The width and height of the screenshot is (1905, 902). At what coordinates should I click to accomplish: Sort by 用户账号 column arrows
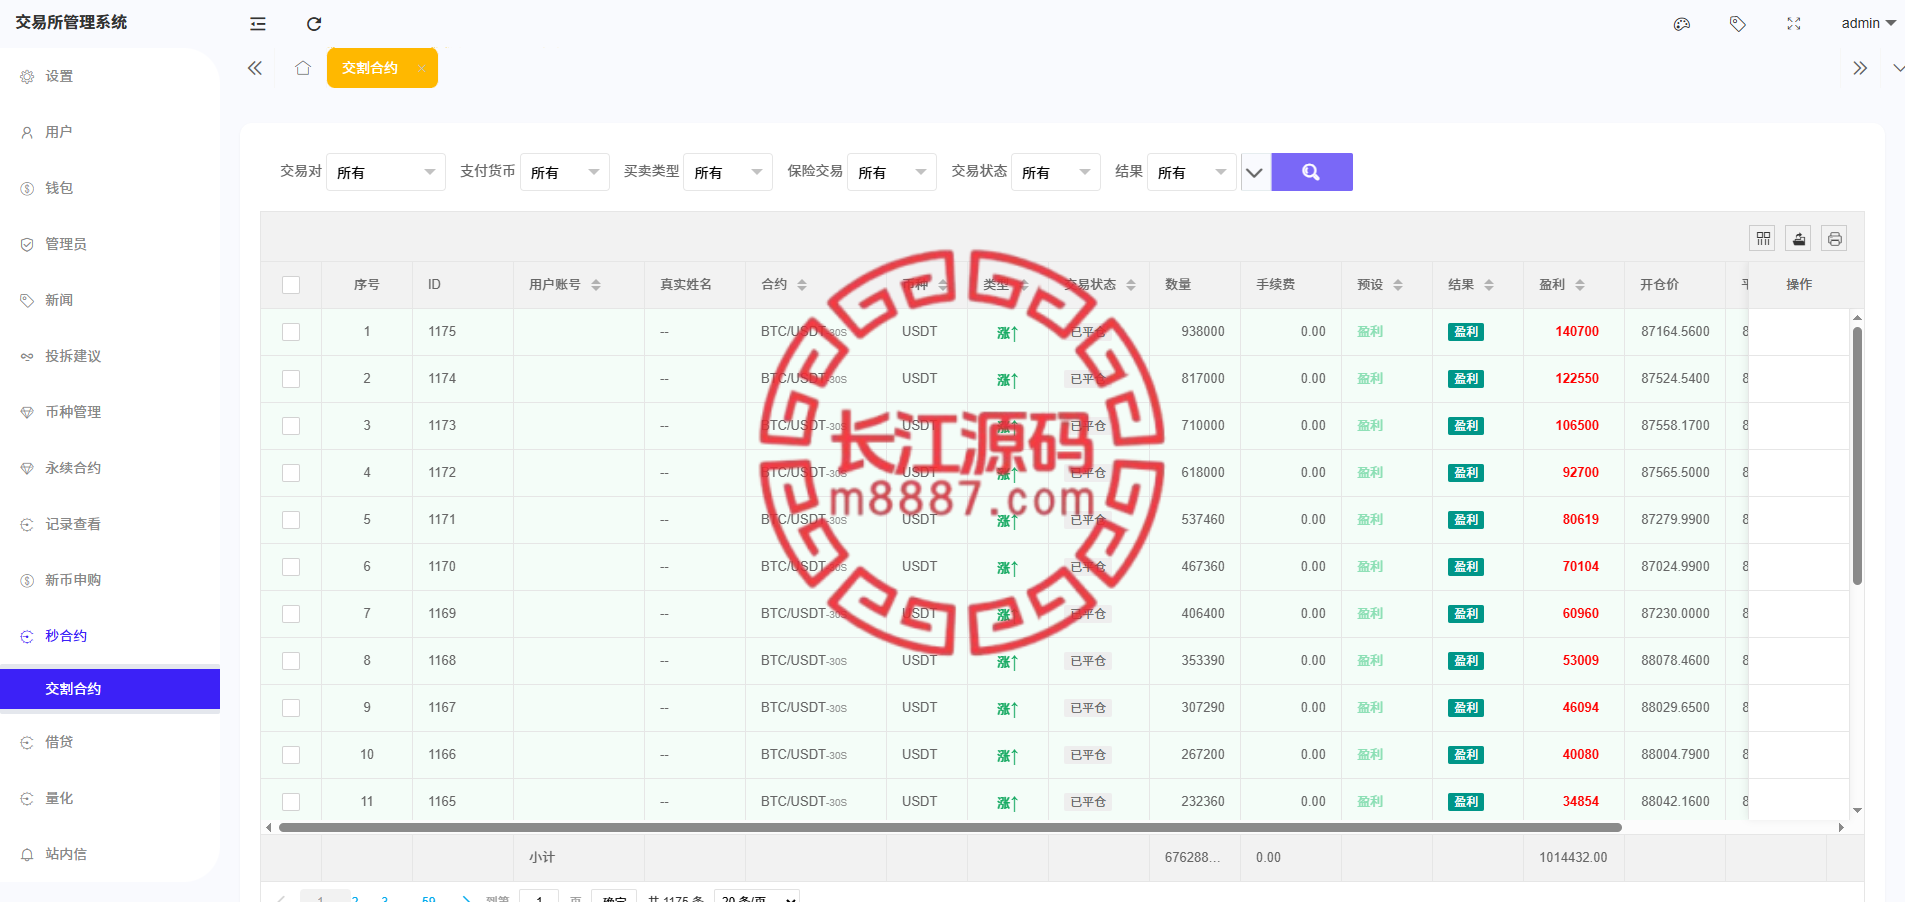click(x=596, y=285)
